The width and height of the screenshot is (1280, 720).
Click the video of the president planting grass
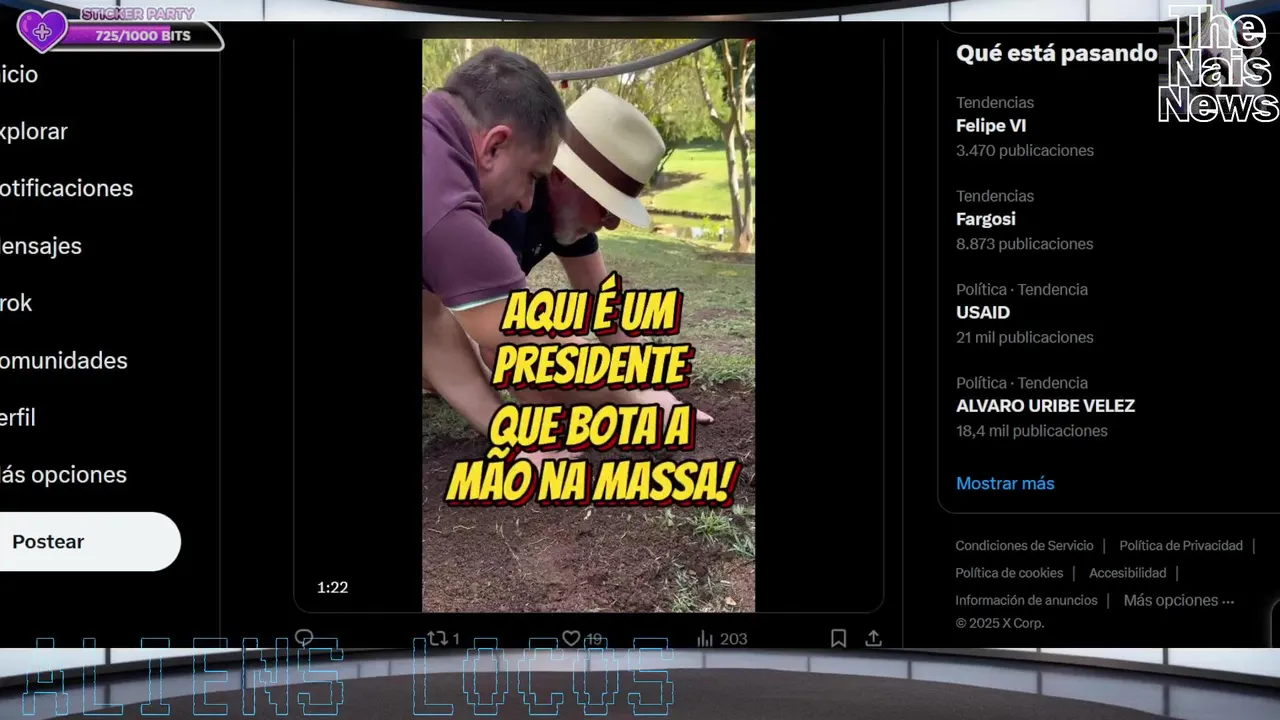(588, 325)
